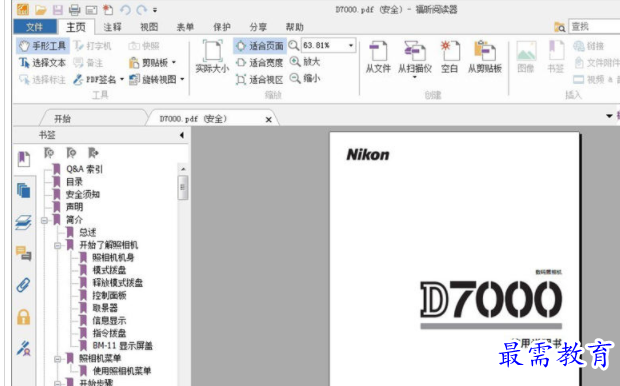Create PDF 从剪贴板 from clipboard
This screenshot has width=620, height=386.
(485, 57)
